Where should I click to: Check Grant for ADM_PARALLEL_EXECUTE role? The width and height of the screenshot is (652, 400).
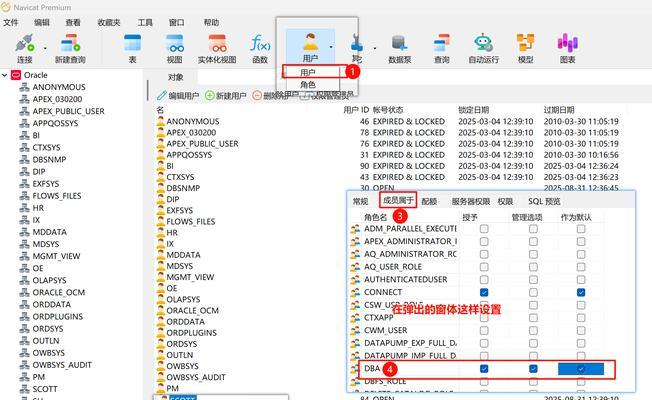(x=484, y=229)
